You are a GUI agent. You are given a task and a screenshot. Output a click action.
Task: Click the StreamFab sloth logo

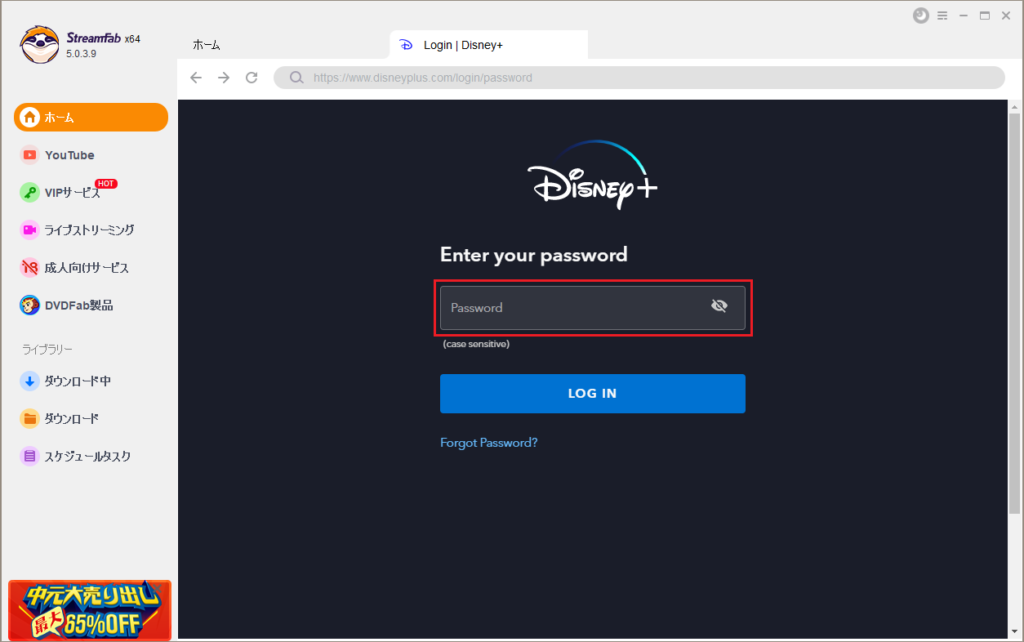click(40, 45)
